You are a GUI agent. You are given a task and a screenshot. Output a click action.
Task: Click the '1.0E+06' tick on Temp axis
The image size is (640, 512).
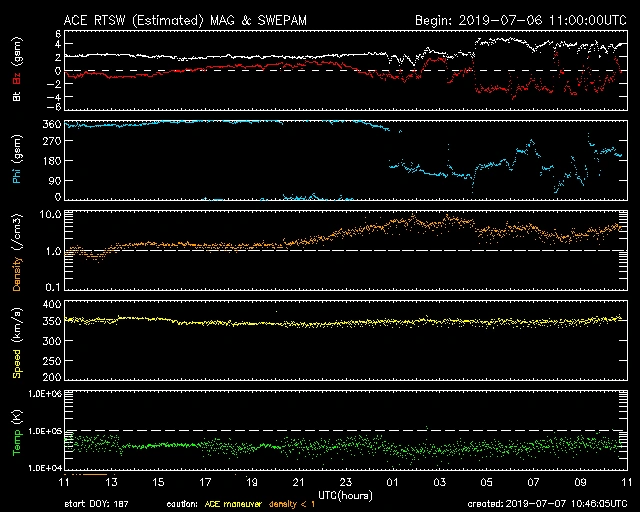(44, 394)
